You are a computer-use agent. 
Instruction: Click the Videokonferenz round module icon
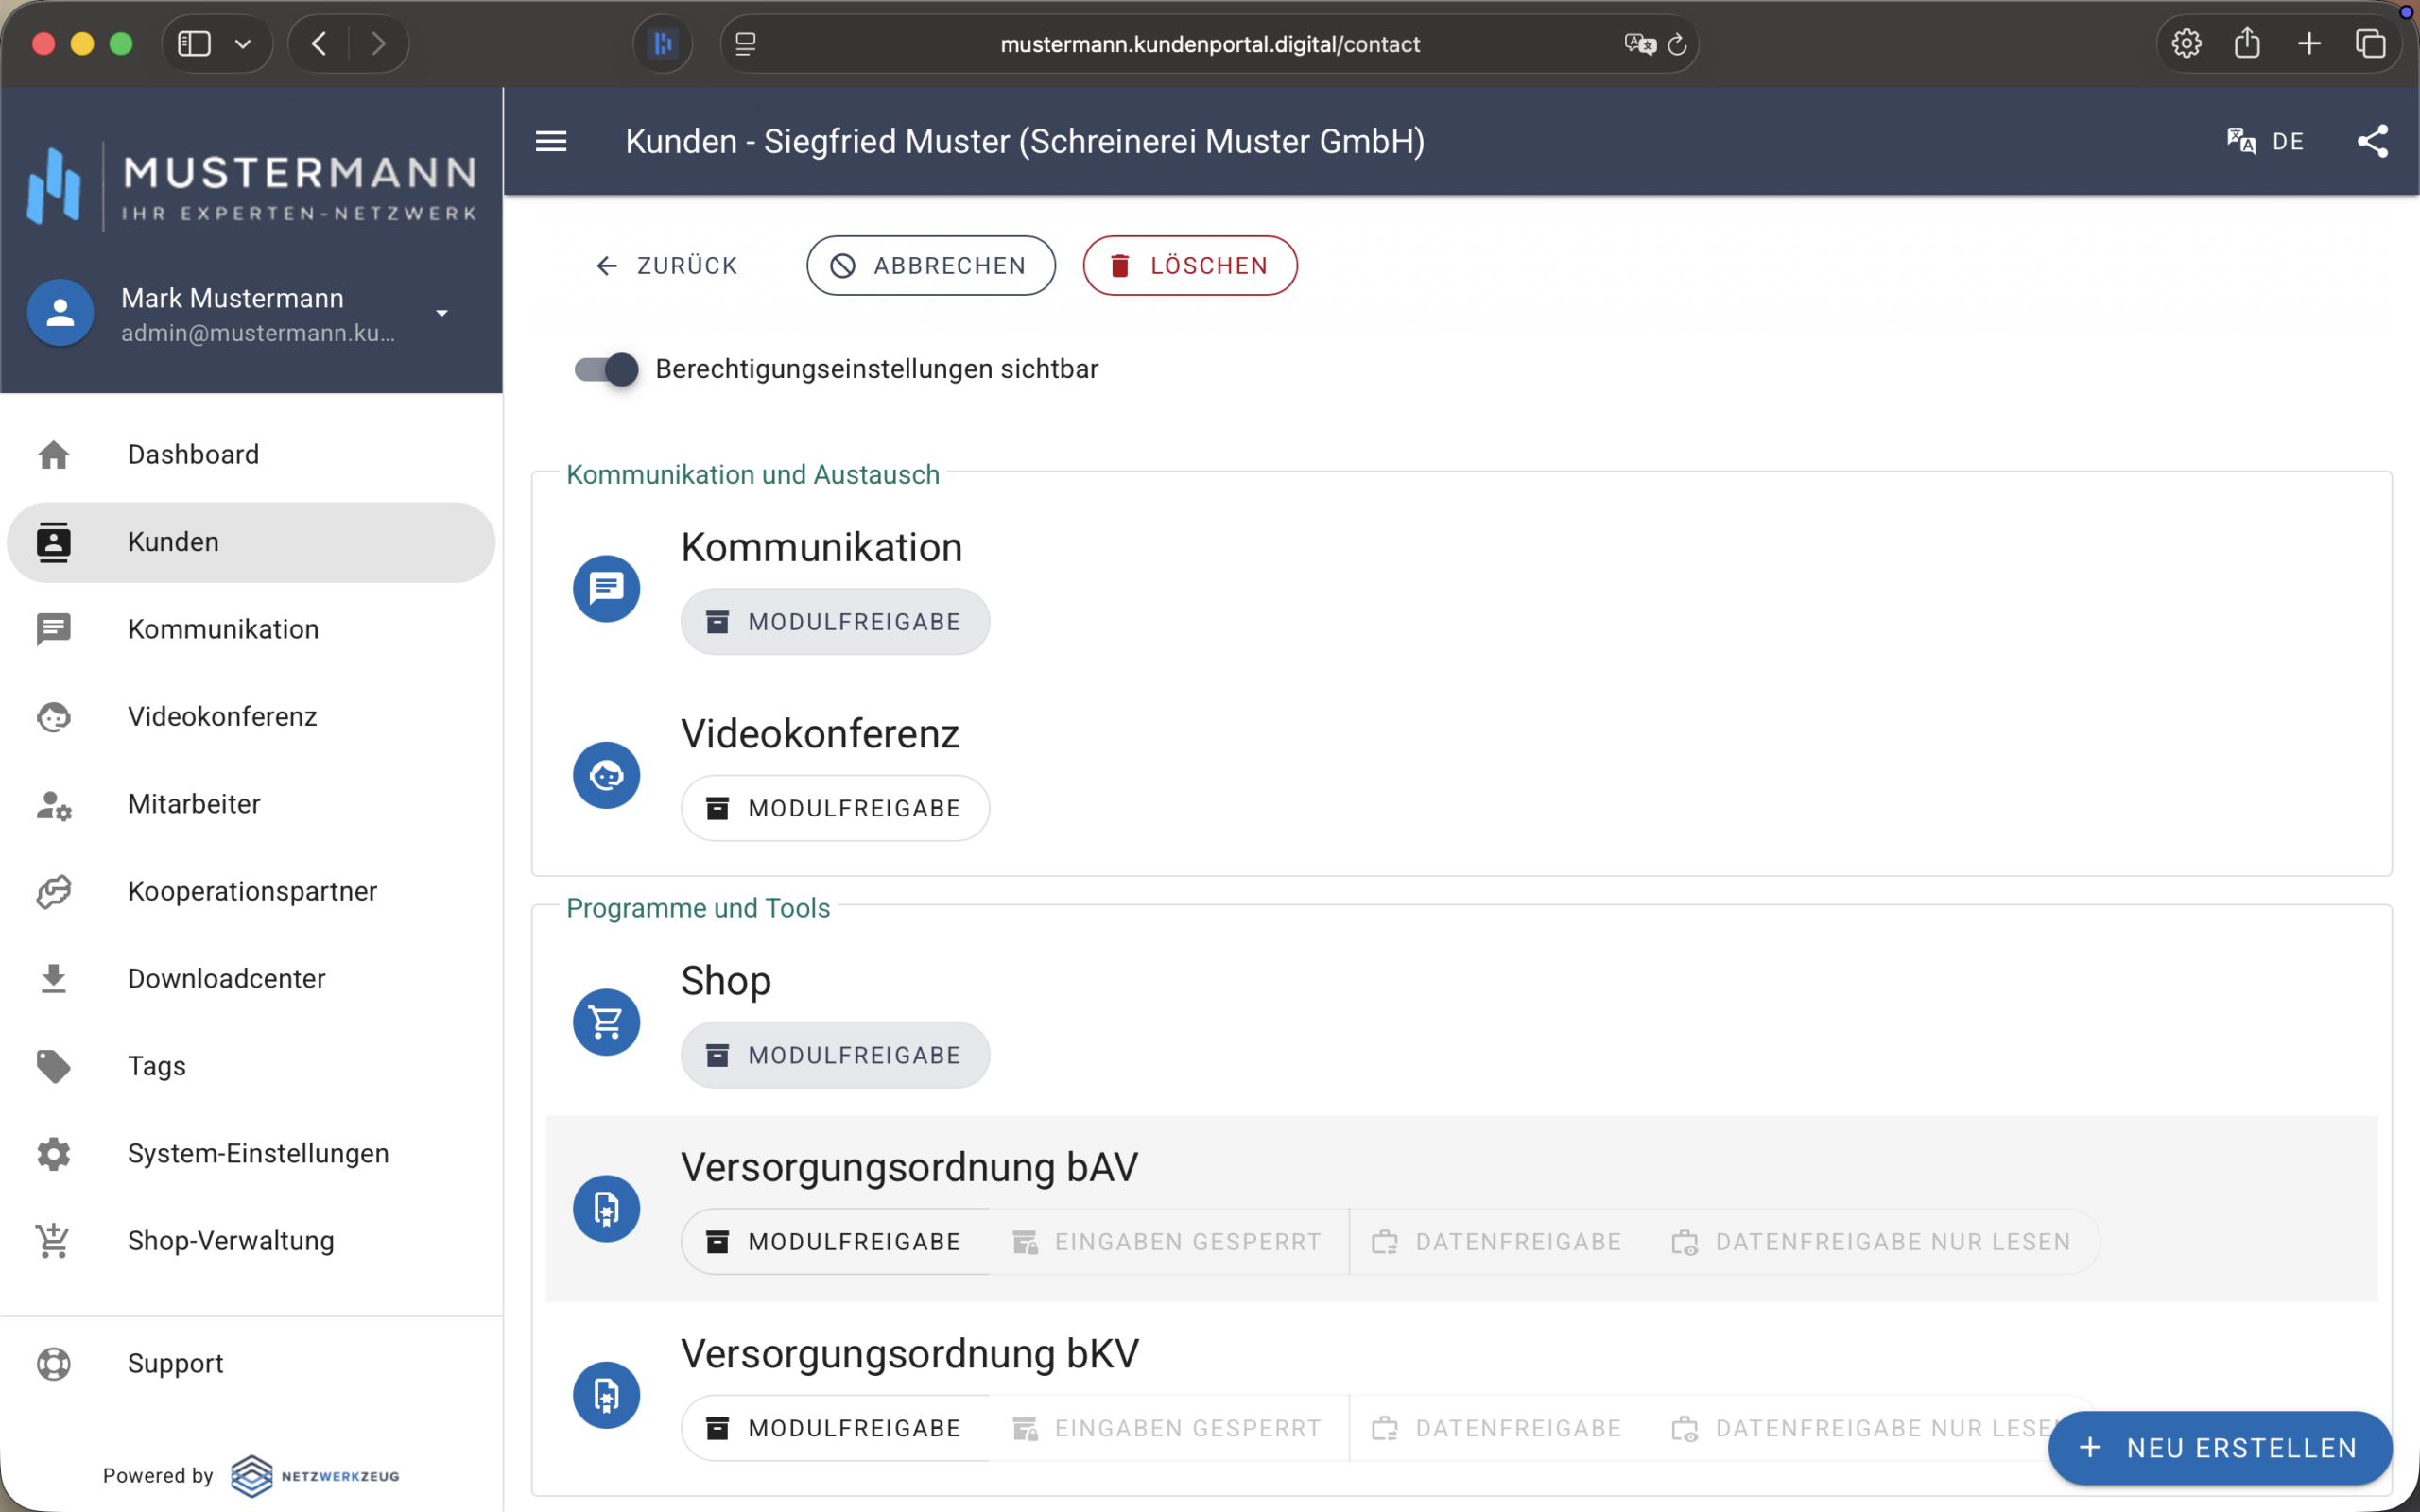point(606,775)
